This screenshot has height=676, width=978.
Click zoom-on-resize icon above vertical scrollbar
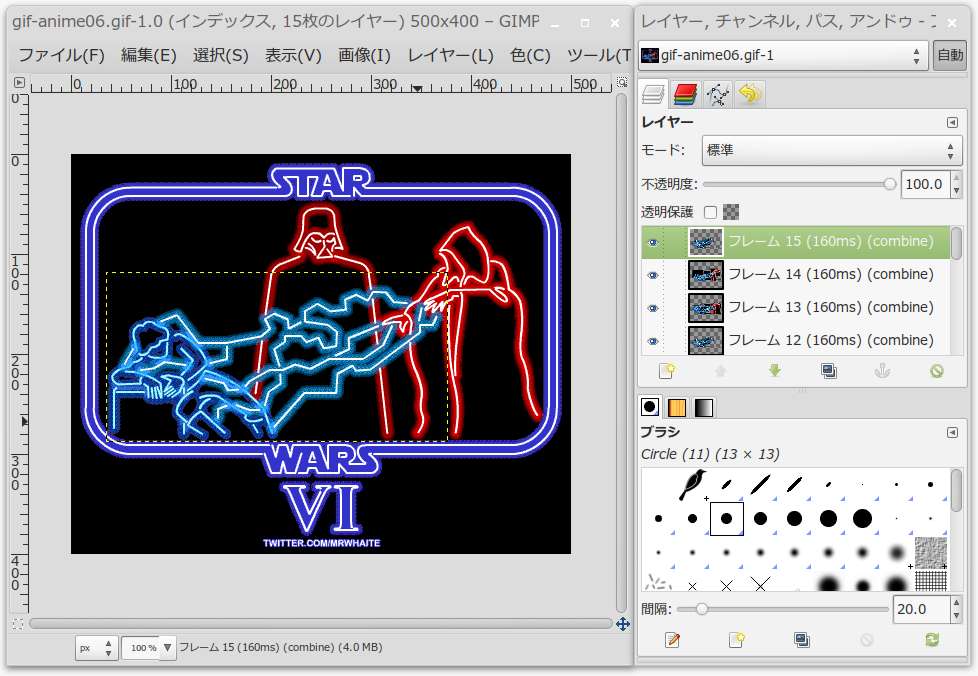[622, 82]
